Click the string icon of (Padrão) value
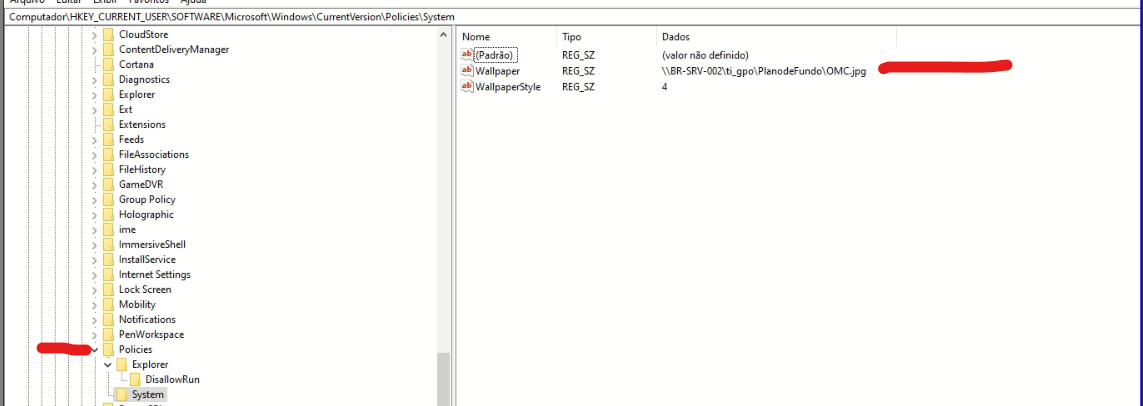The height and width of the screenshot is (406, 1143). [x=467, y=55]
